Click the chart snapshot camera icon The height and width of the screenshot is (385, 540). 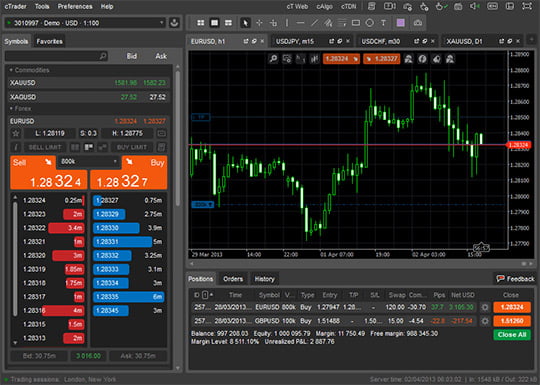pos(418,23)
